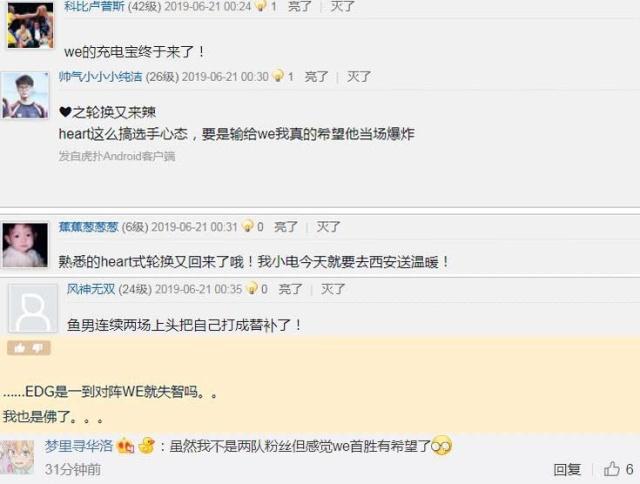Screen dimensions: 640x484
Task: Click the baby photo avatar of 蕉蕉葱葱葱
Action: coord(25,245)
